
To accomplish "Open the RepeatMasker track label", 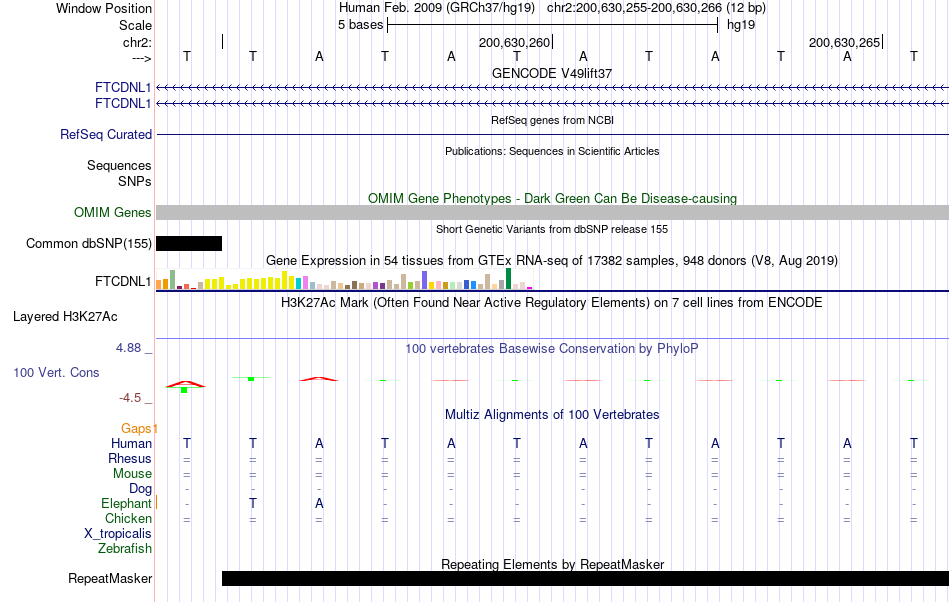I will point(110,578).
